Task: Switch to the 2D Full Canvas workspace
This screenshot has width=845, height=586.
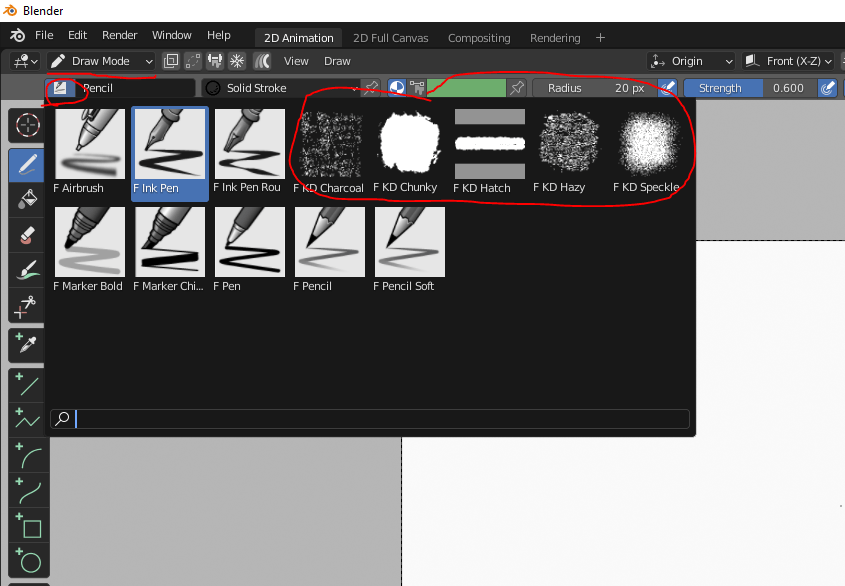Action: 391,38
